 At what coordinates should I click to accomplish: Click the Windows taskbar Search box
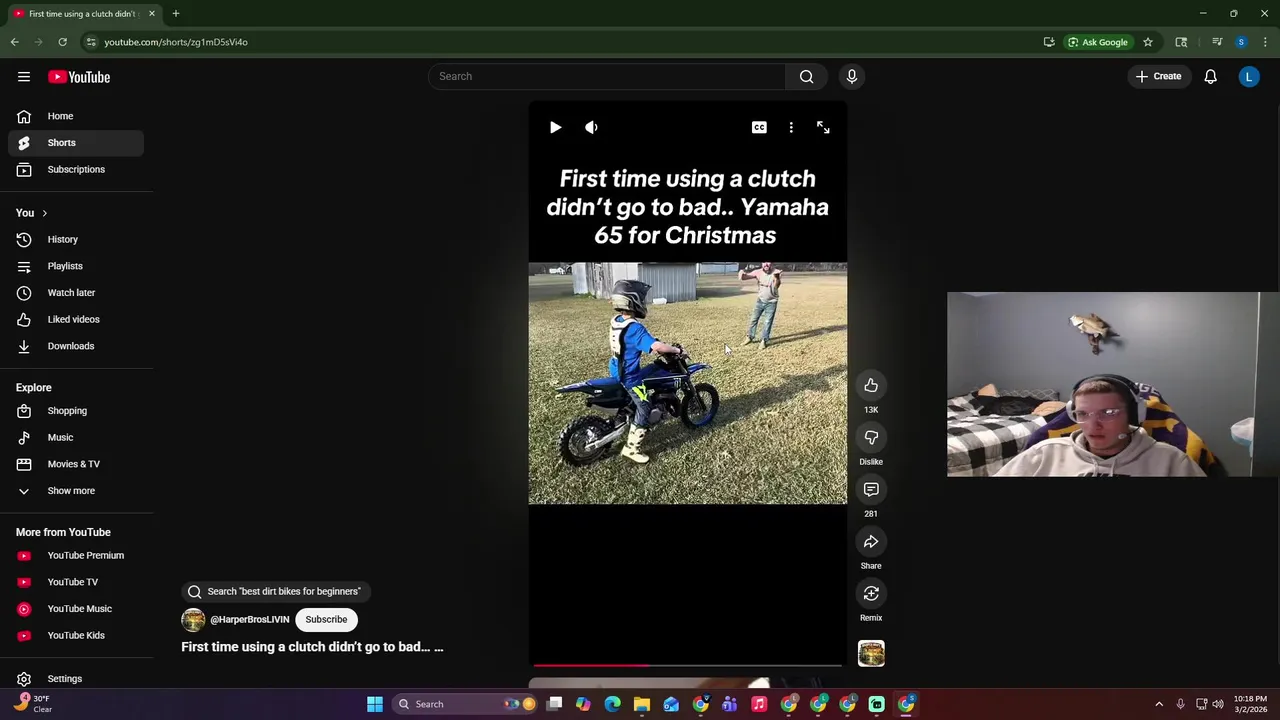[x=465, y=704]
